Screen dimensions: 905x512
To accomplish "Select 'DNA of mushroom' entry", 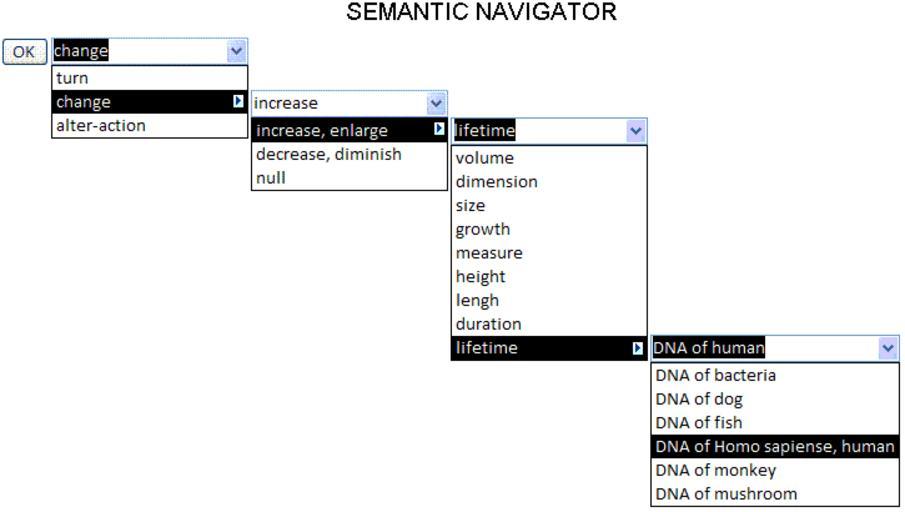I will click(775, 494).
